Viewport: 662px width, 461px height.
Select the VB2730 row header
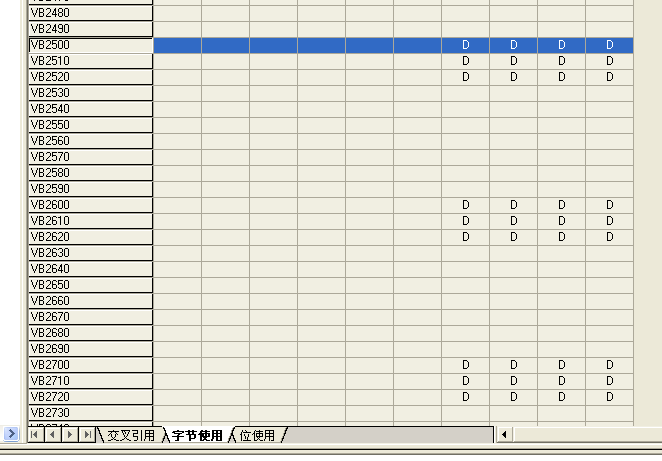pos(90,413)
